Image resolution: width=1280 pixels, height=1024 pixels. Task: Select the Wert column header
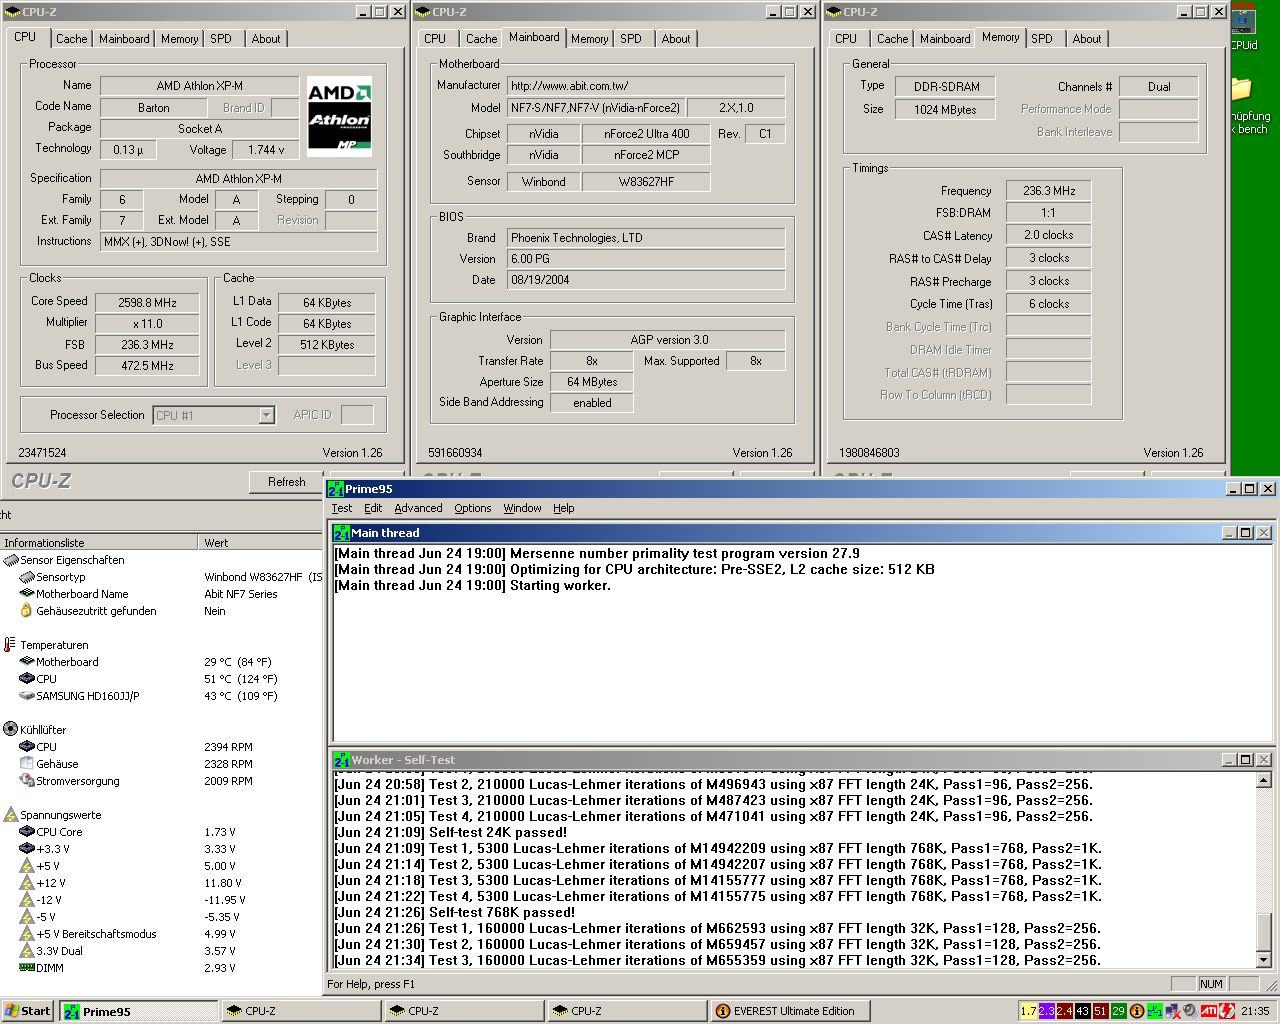coord(260,543)
